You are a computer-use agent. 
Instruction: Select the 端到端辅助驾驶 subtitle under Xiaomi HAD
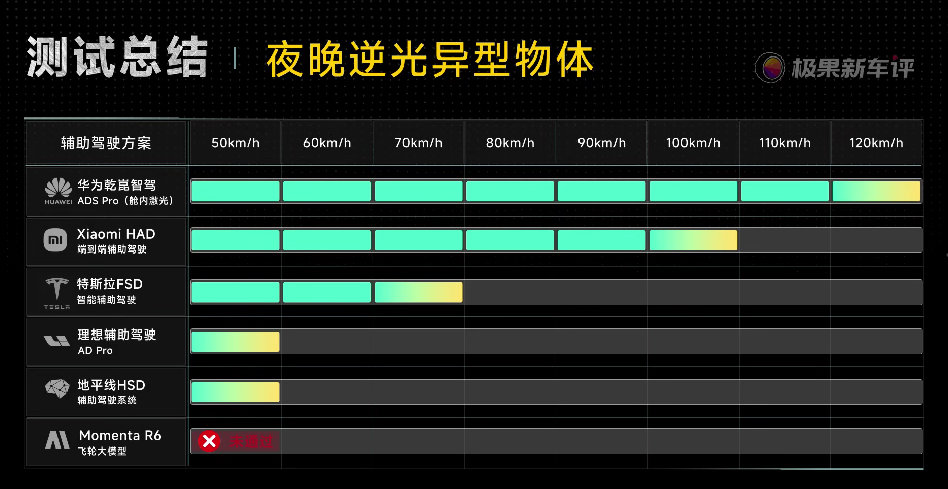click(x=112, y=249)
